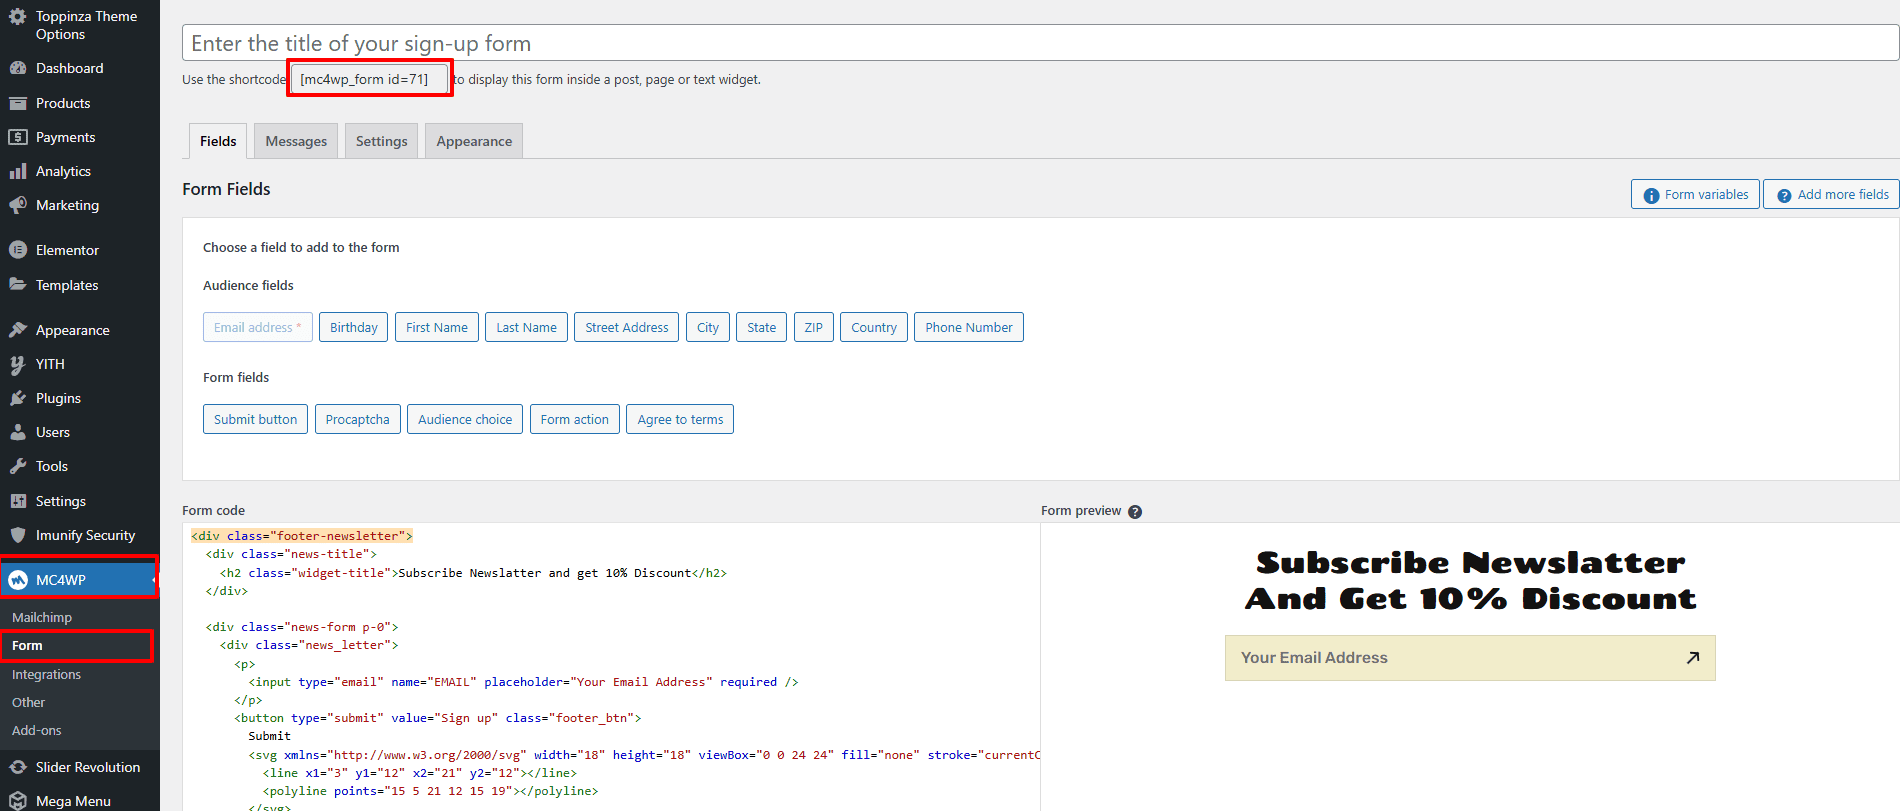Click the MC4WP menu label

pyautogui.click(x=61, y=580)
